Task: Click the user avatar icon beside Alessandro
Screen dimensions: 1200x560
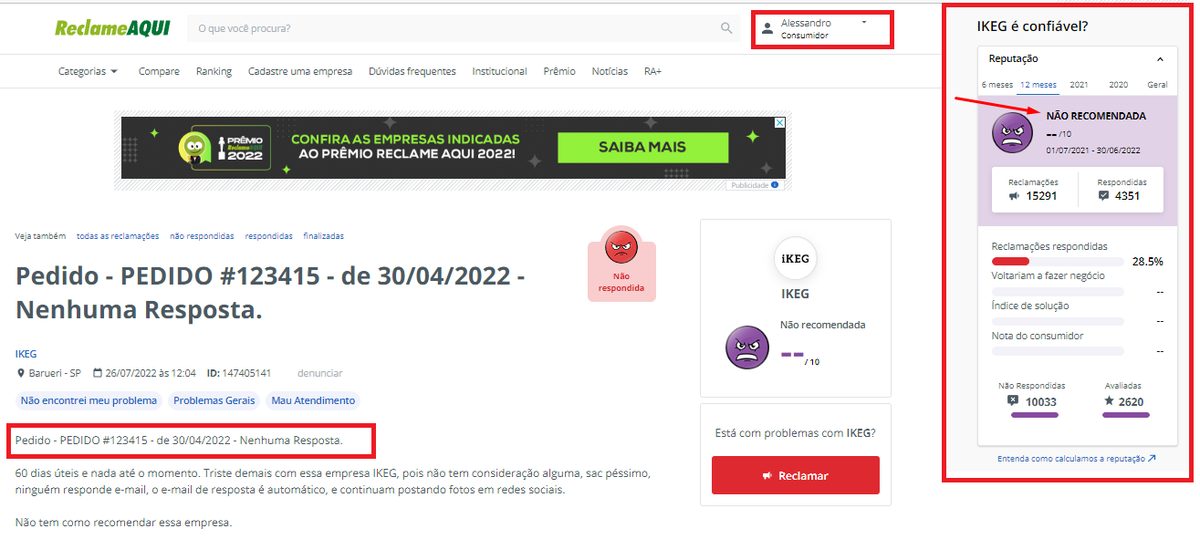Action: click(767, 29)
